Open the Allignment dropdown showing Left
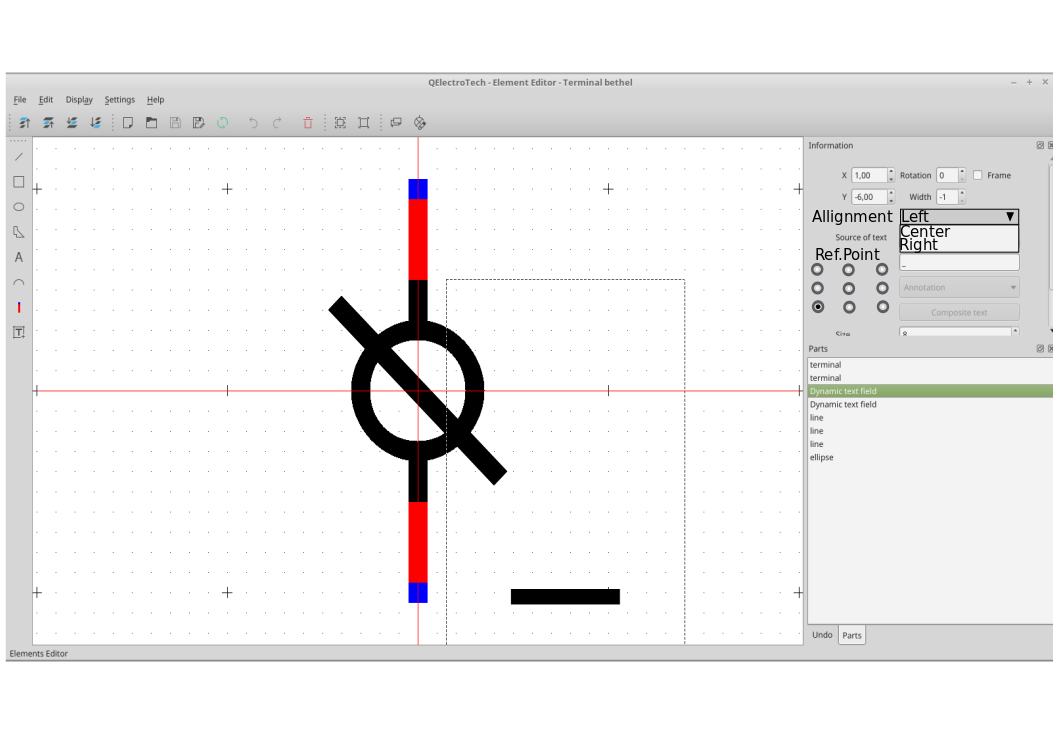The height and width of the screenshot is (745, 1053). pyautogui.click(x=958, y=216)
